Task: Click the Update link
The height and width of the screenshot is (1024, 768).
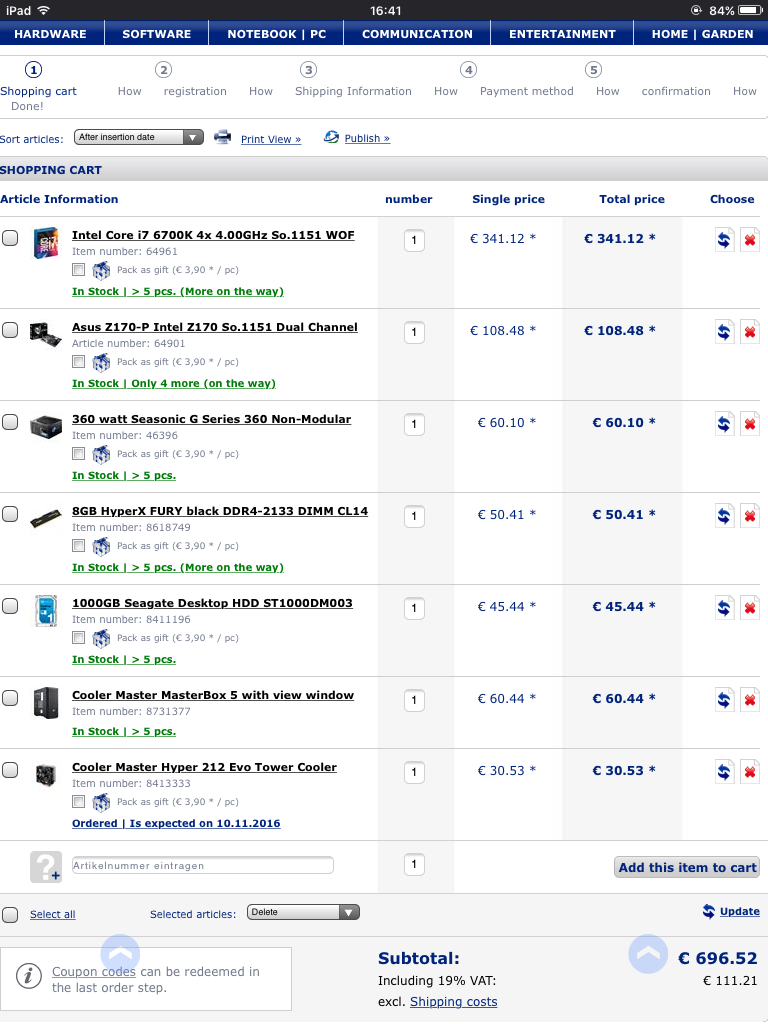Action: click(739, 912)
